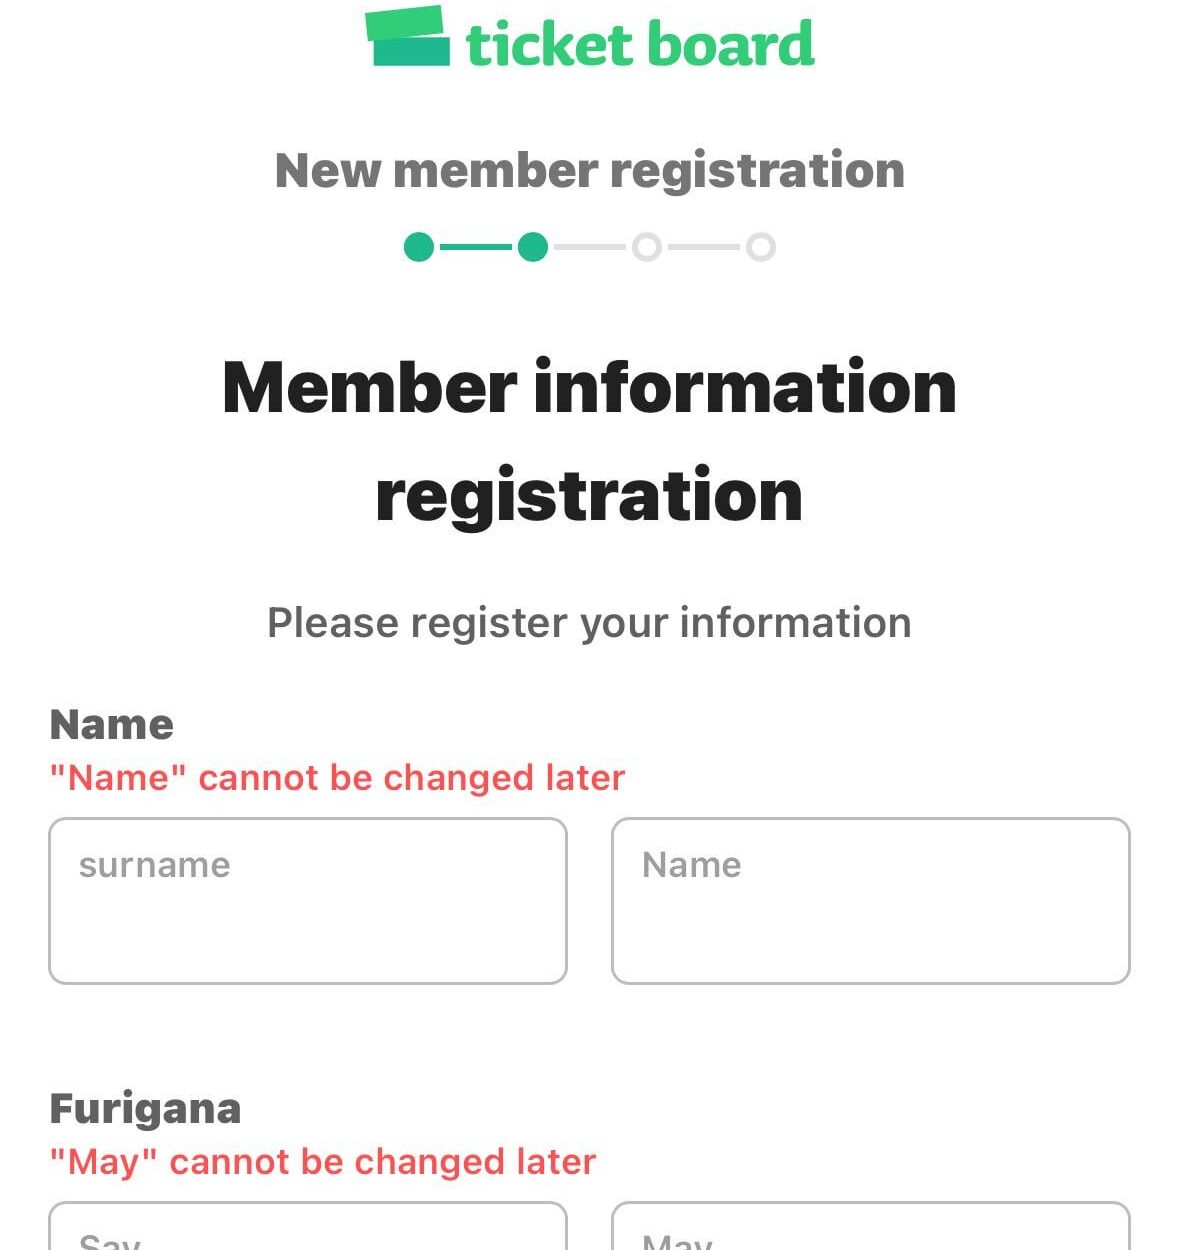Image resolution: width=1179 pixels, height=1250 pixels.
Task: Click the 'New member registration' heading
Action: [x=589, y=170]
